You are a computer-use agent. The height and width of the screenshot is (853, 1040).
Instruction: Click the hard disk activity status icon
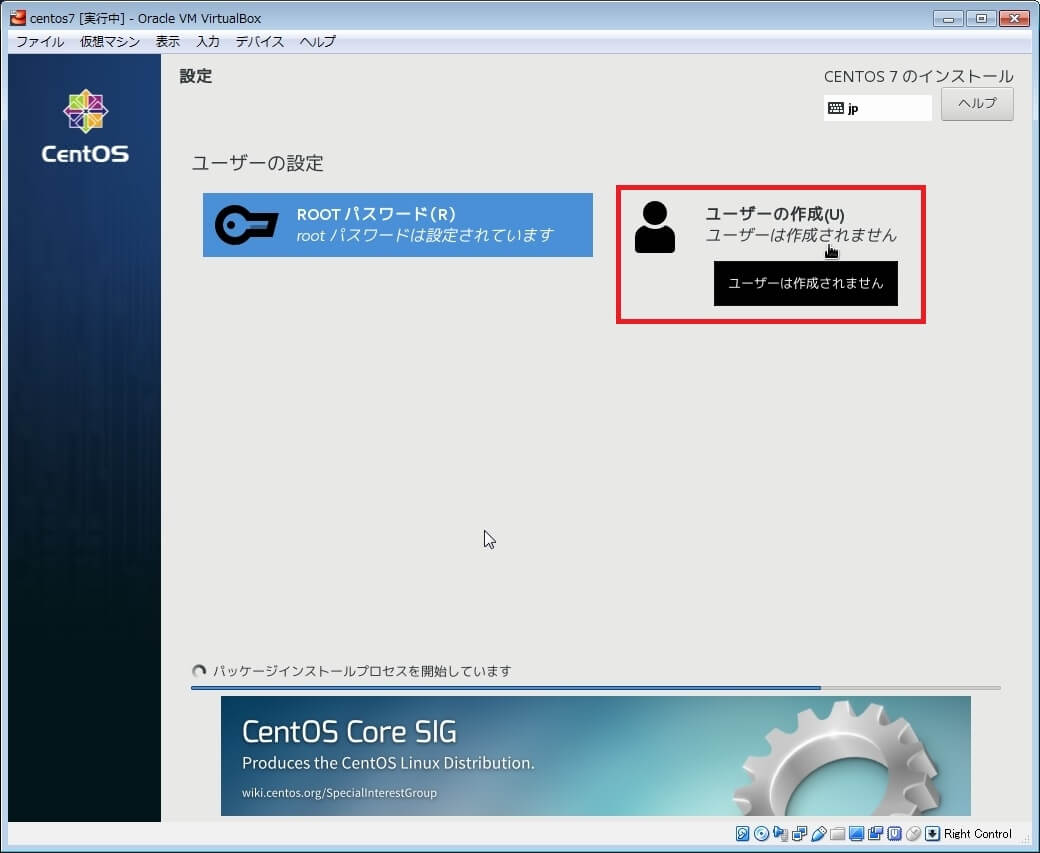click(743, 834)
